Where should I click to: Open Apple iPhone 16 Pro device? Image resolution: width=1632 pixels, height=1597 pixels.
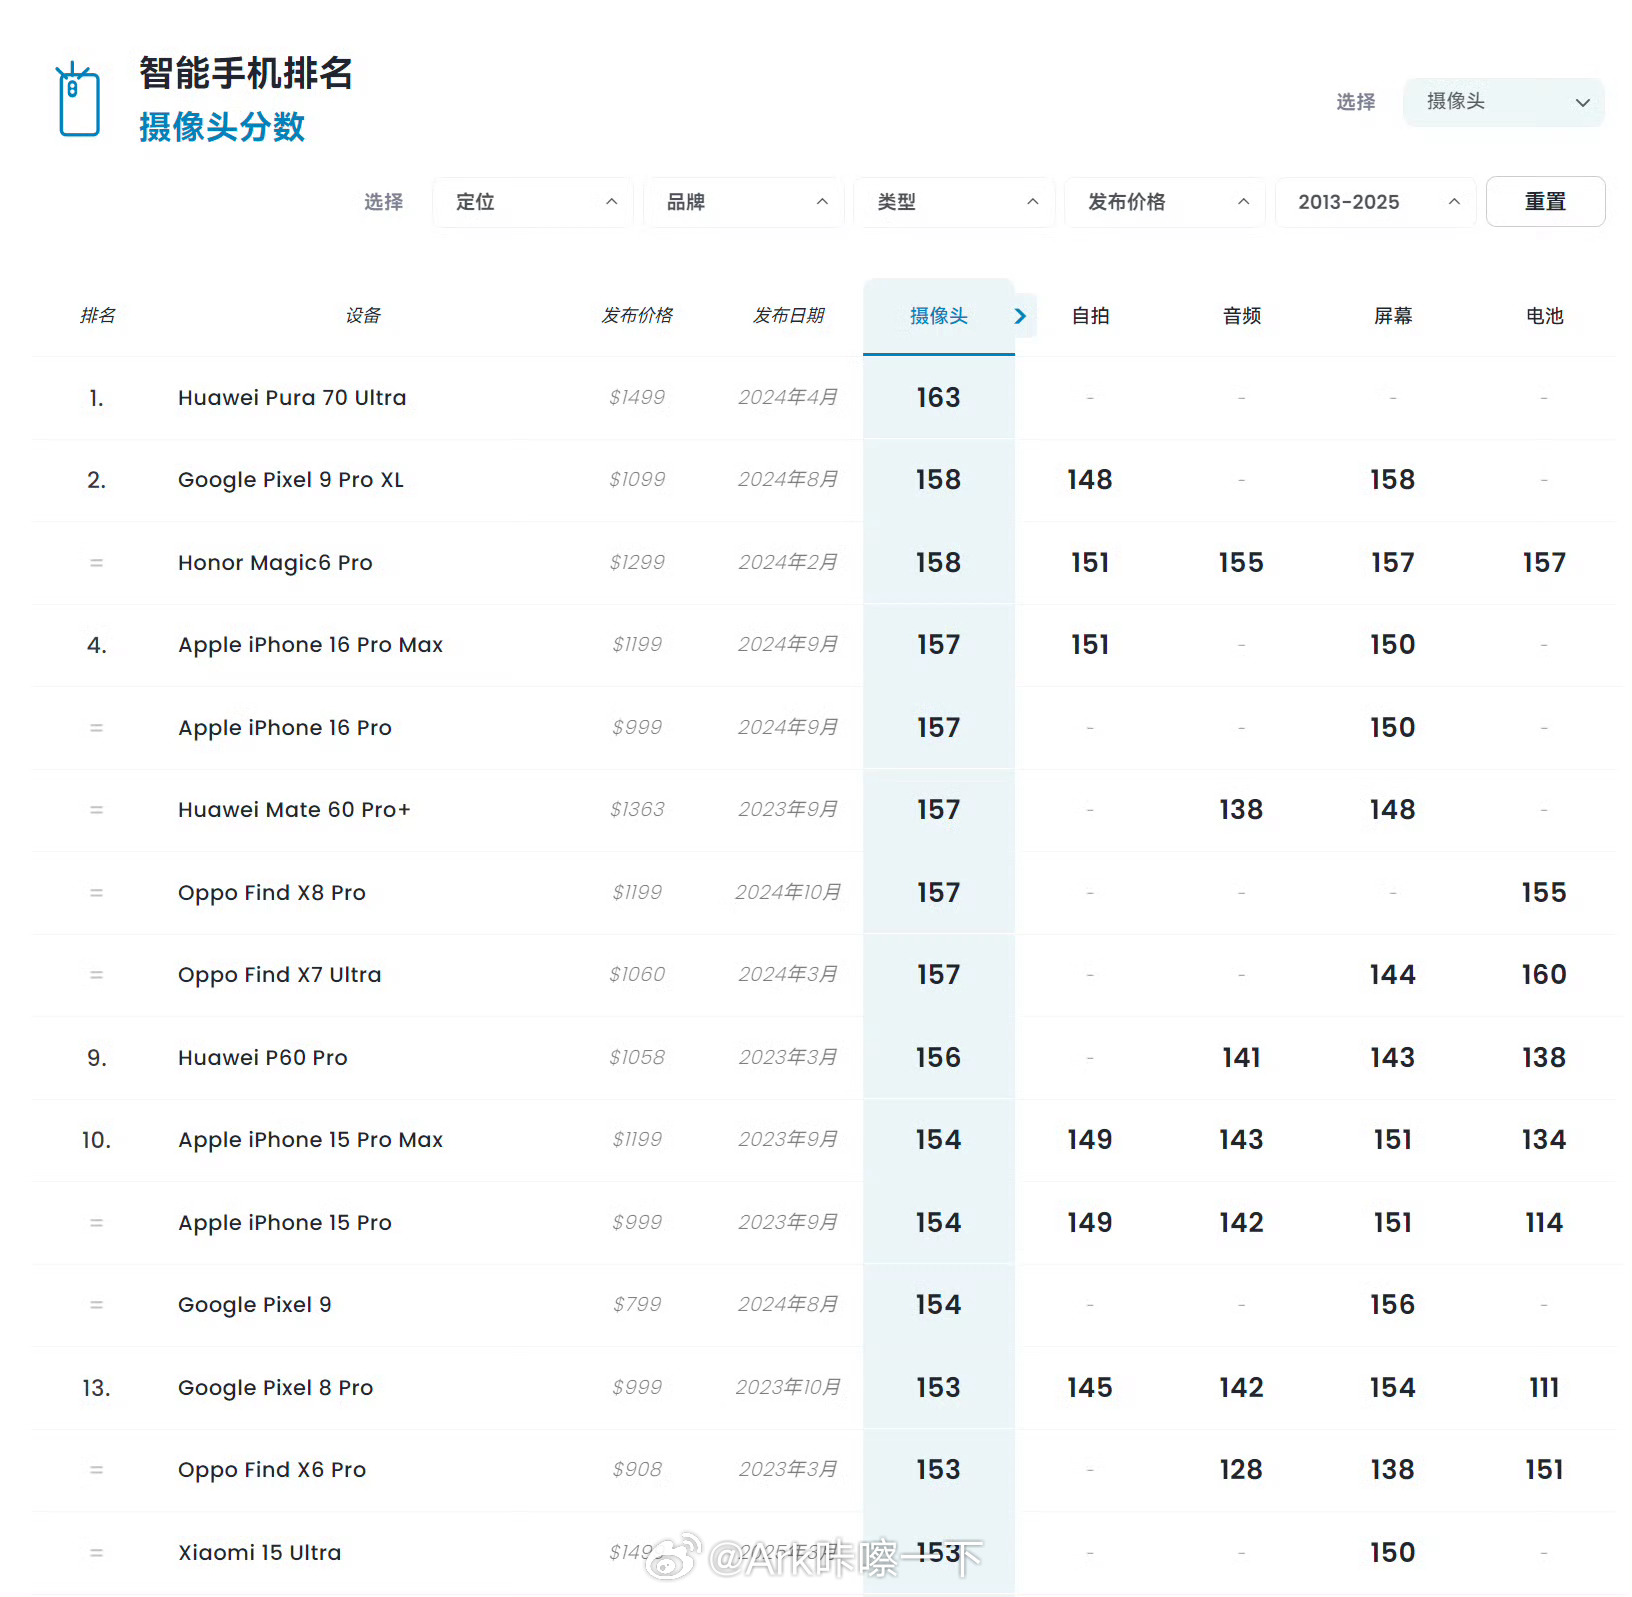tap(285, 728)
